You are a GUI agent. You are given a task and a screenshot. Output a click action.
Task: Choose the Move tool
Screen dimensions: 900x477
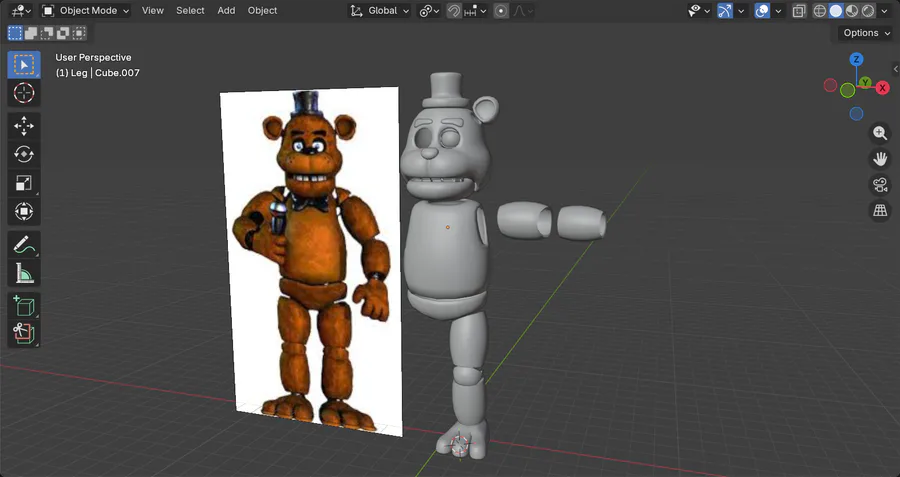click(24, 126)
